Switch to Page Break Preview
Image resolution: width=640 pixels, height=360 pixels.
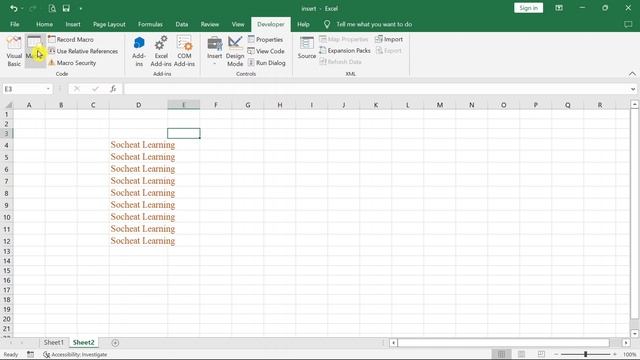point(541,354)
